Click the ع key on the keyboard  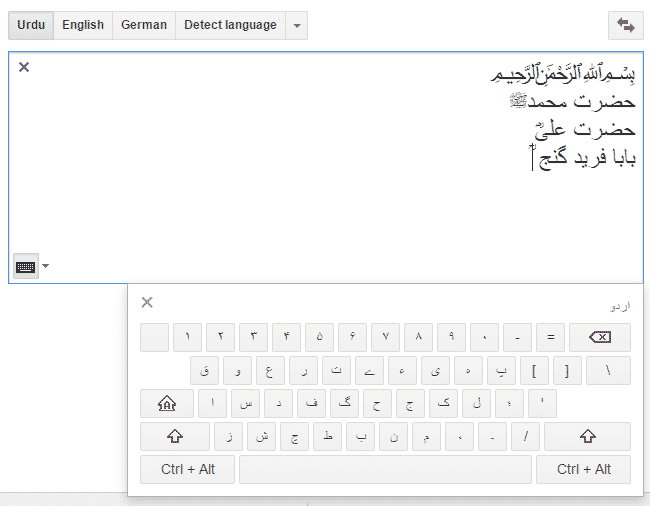pos(270,370)
